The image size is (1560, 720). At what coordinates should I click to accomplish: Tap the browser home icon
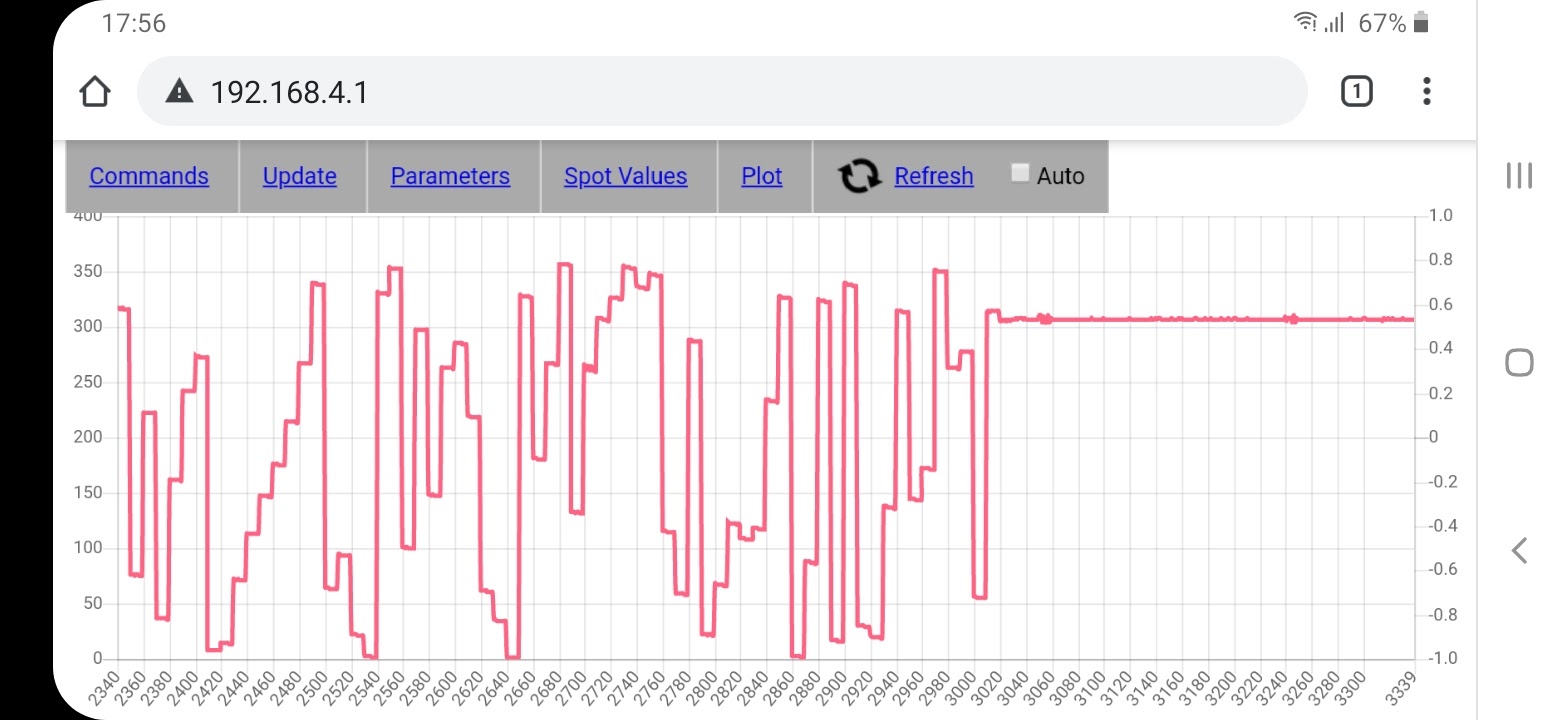(94, 92)
